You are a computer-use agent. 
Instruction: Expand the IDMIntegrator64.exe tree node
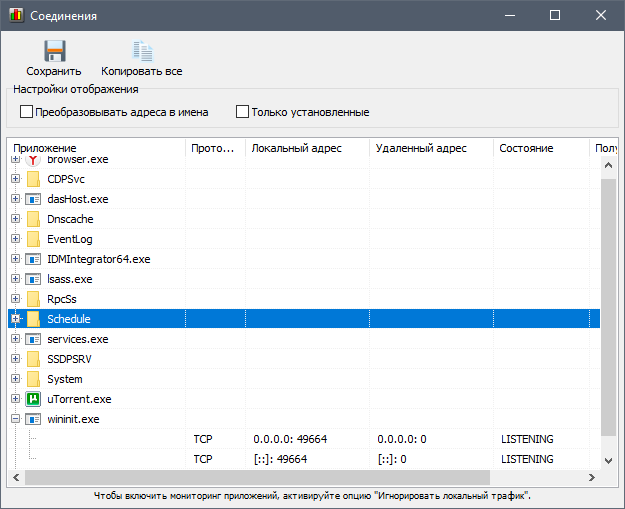pos(16,259)
